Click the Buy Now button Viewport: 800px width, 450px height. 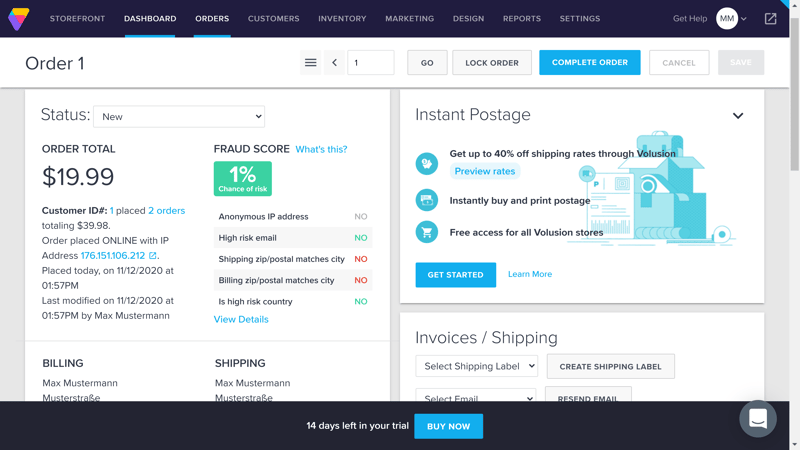tap(448, 426)
